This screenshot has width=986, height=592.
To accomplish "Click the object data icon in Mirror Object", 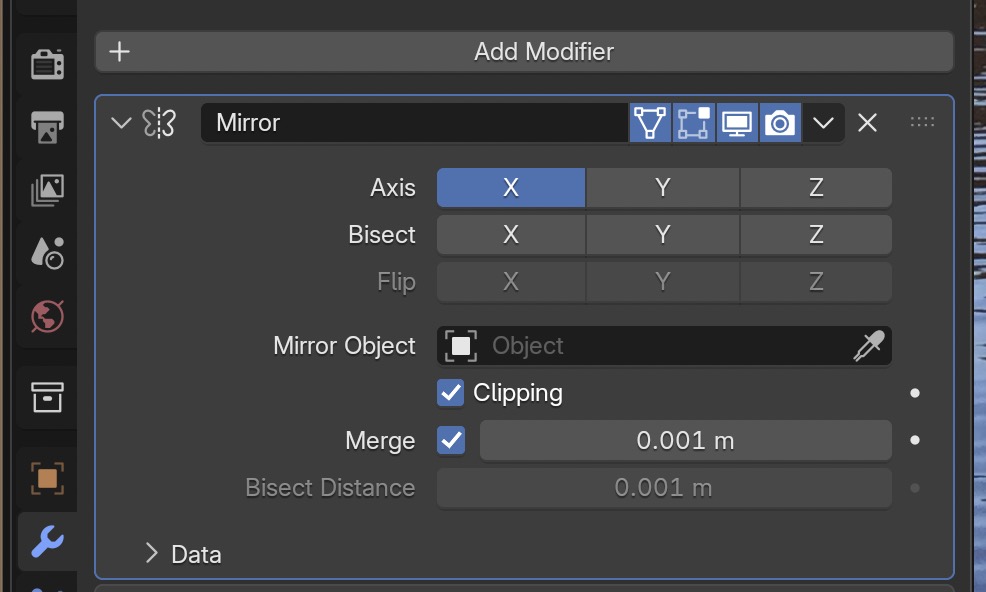I will (x=461, y=345).
